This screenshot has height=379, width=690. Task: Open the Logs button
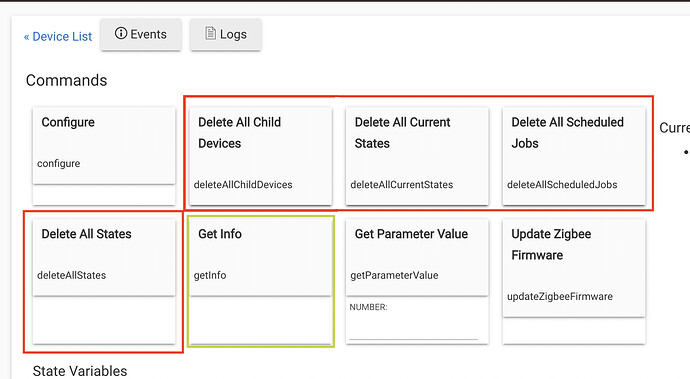point(226,34)
